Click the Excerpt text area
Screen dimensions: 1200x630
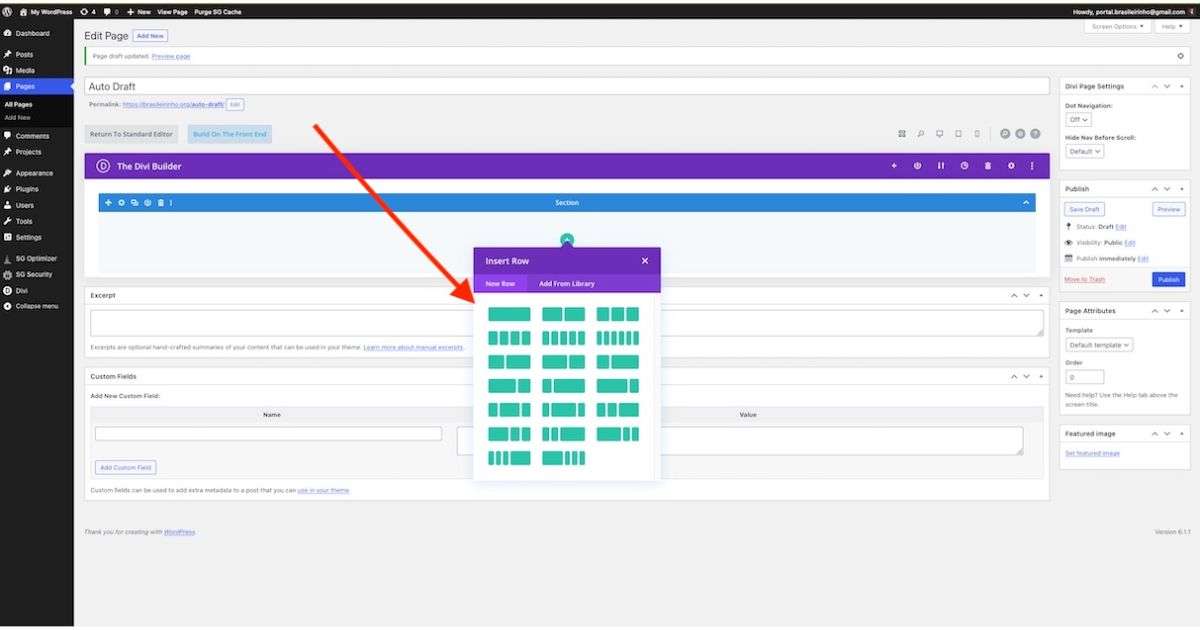[x=567, y=323]
